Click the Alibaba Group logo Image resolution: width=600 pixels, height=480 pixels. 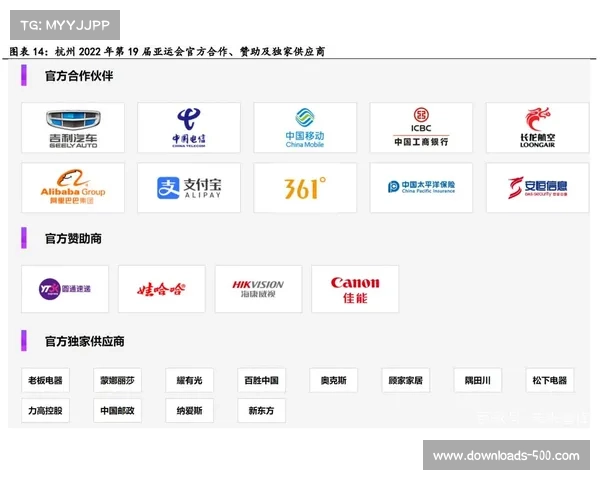pos(73,188)
